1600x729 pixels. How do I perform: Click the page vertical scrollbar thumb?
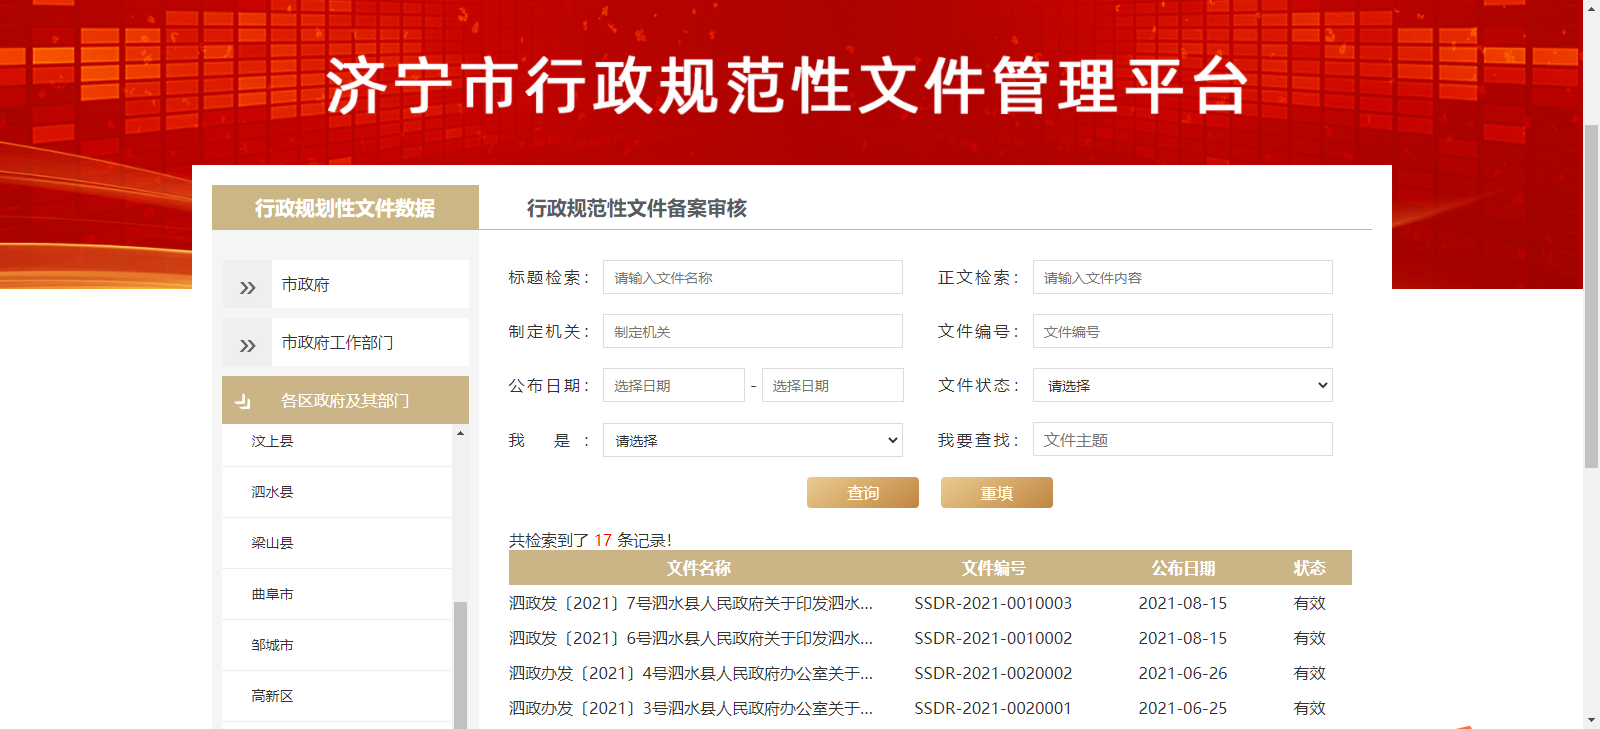(x=1591, y=295)
